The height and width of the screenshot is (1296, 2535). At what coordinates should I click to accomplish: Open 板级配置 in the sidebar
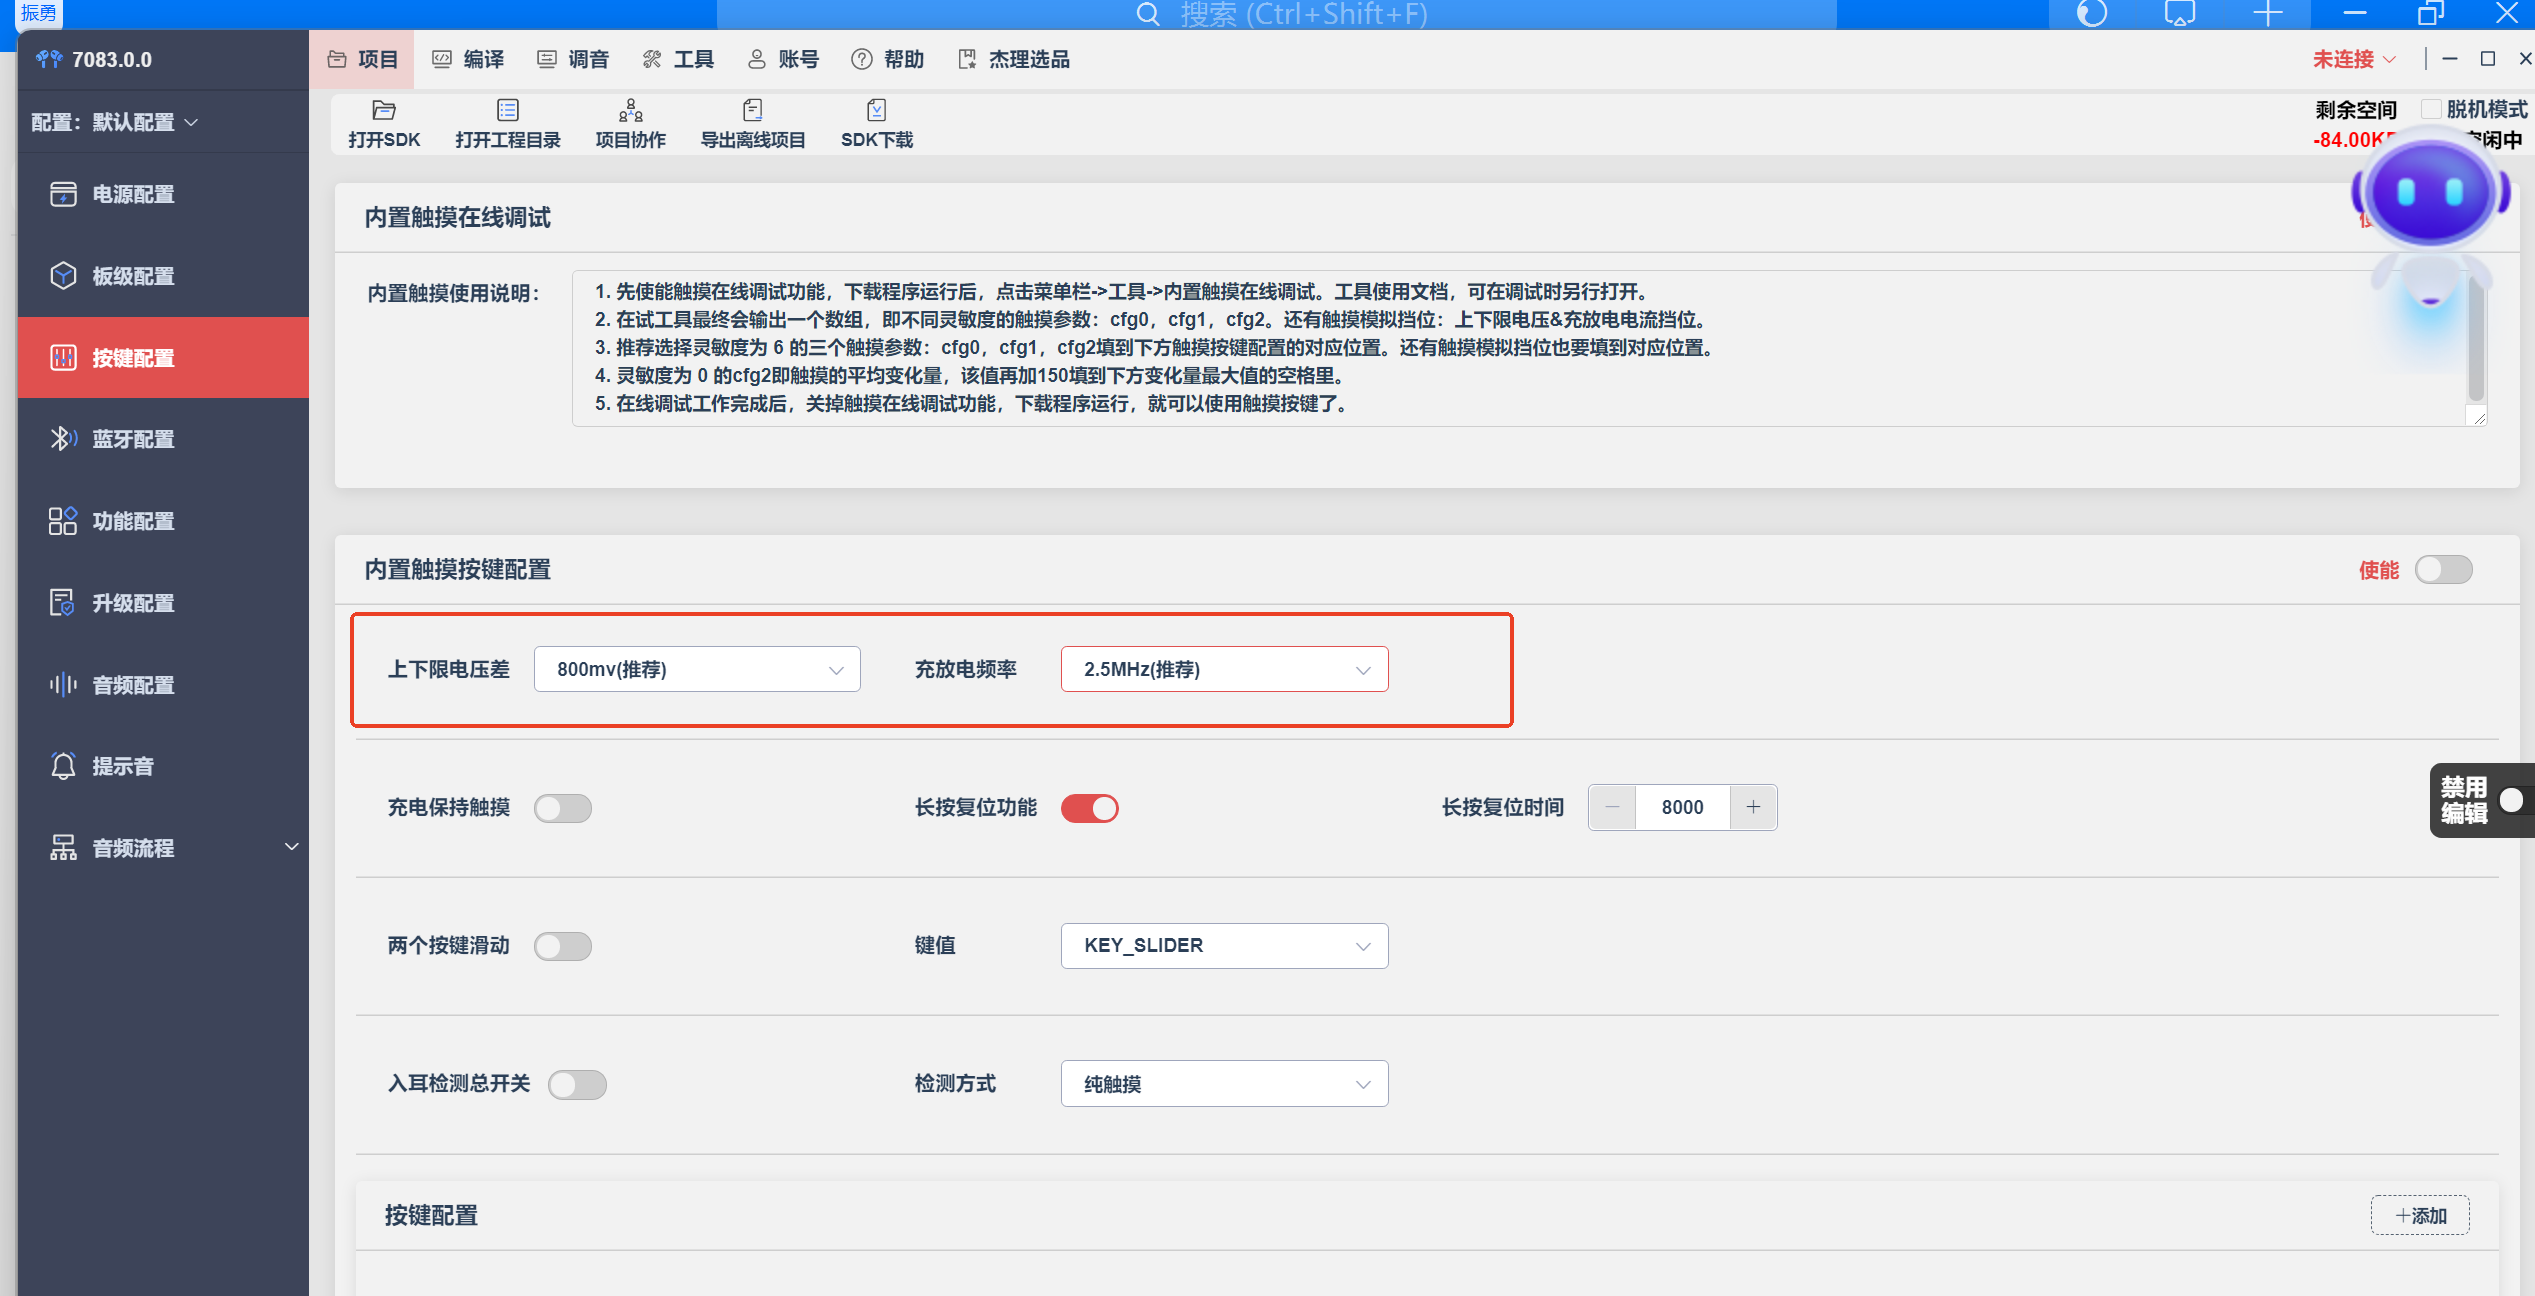click(x=163, y=276)
